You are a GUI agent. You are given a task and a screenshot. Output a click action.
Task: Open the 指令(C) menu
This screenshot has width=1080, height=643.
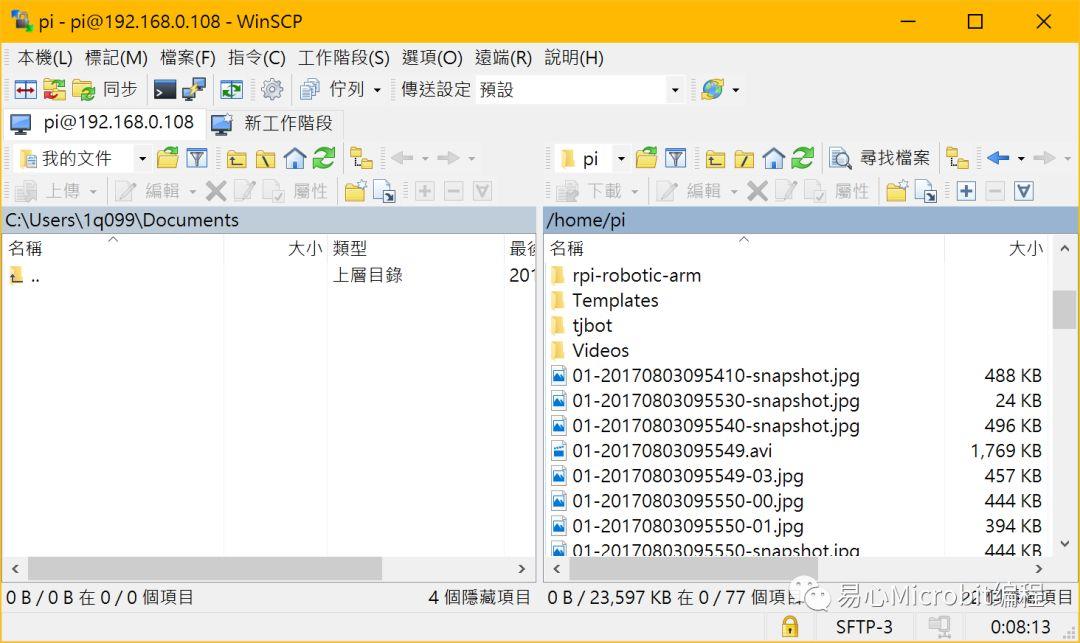[256, 58]
